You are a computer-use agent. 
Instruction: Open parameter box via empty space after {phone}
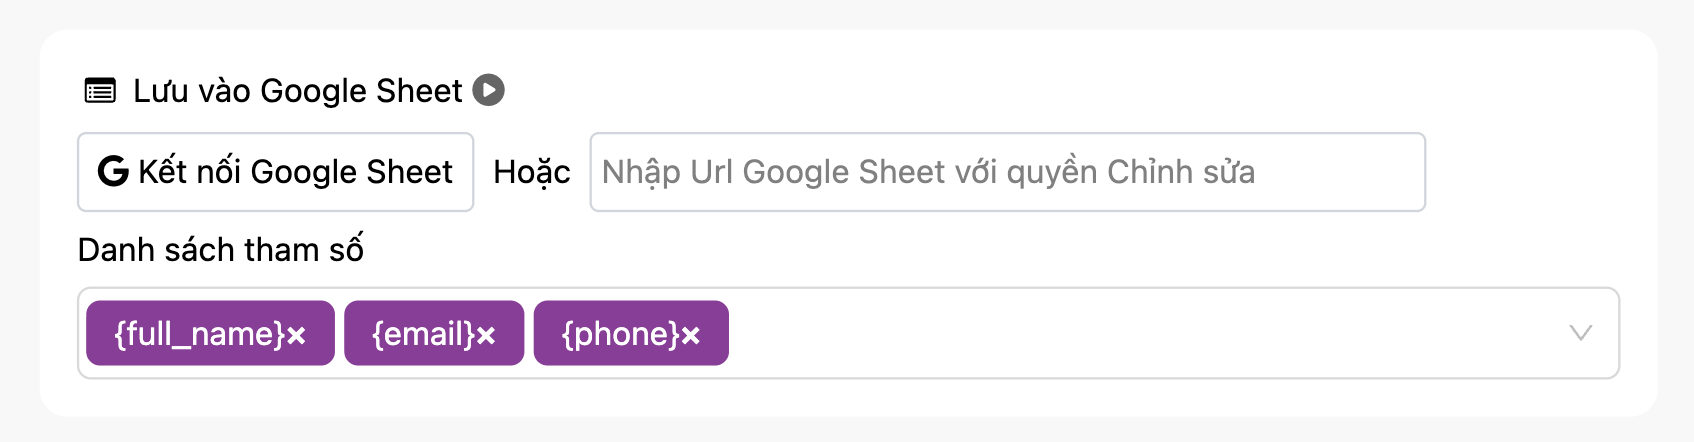[1100, 333]
